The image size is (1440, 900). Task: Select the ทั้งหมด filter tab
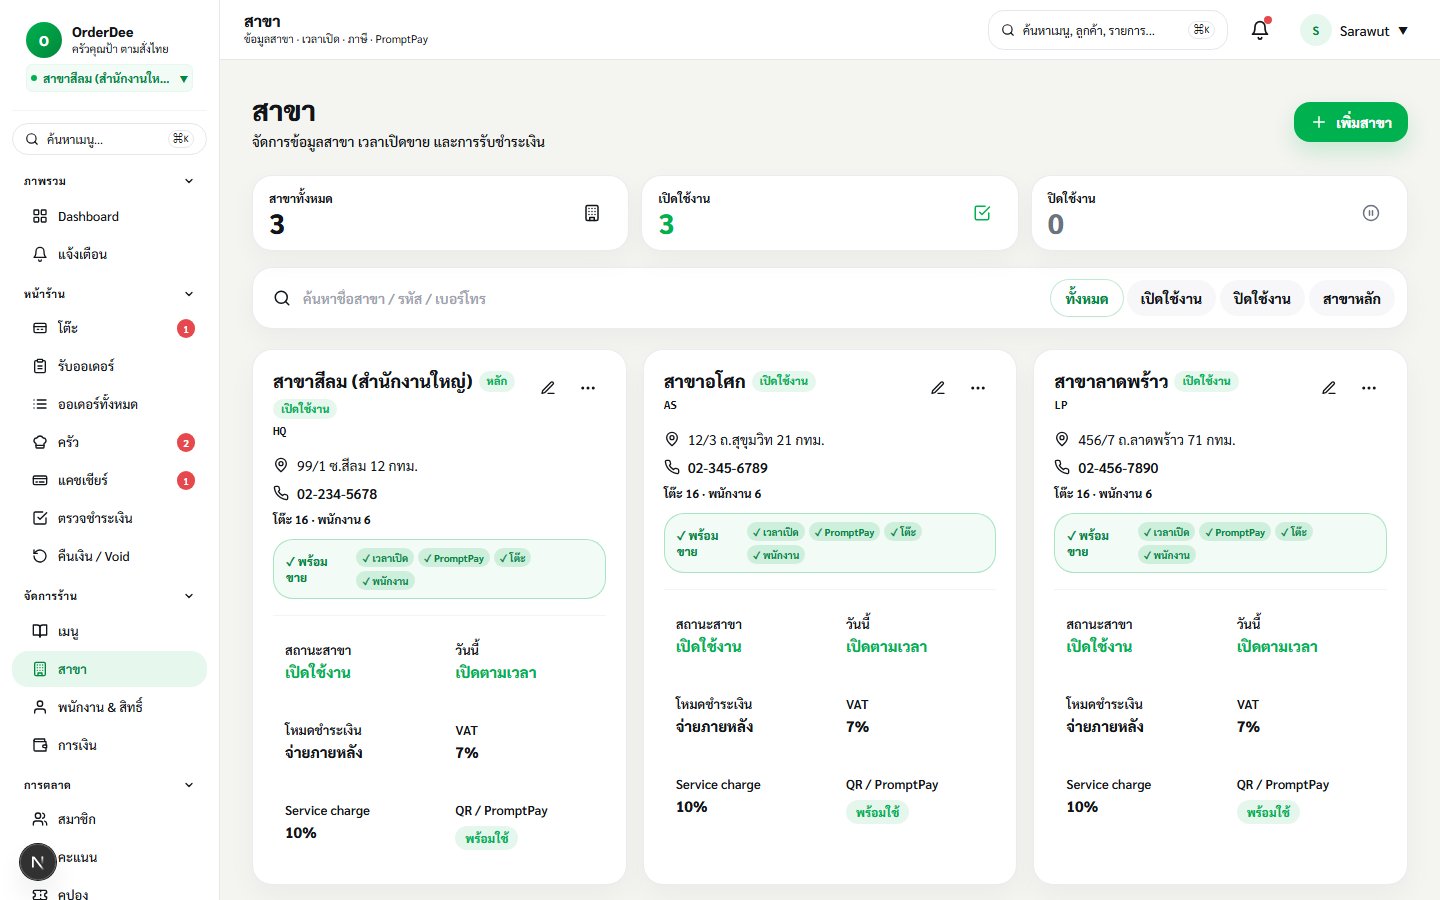click(1087, 298)
